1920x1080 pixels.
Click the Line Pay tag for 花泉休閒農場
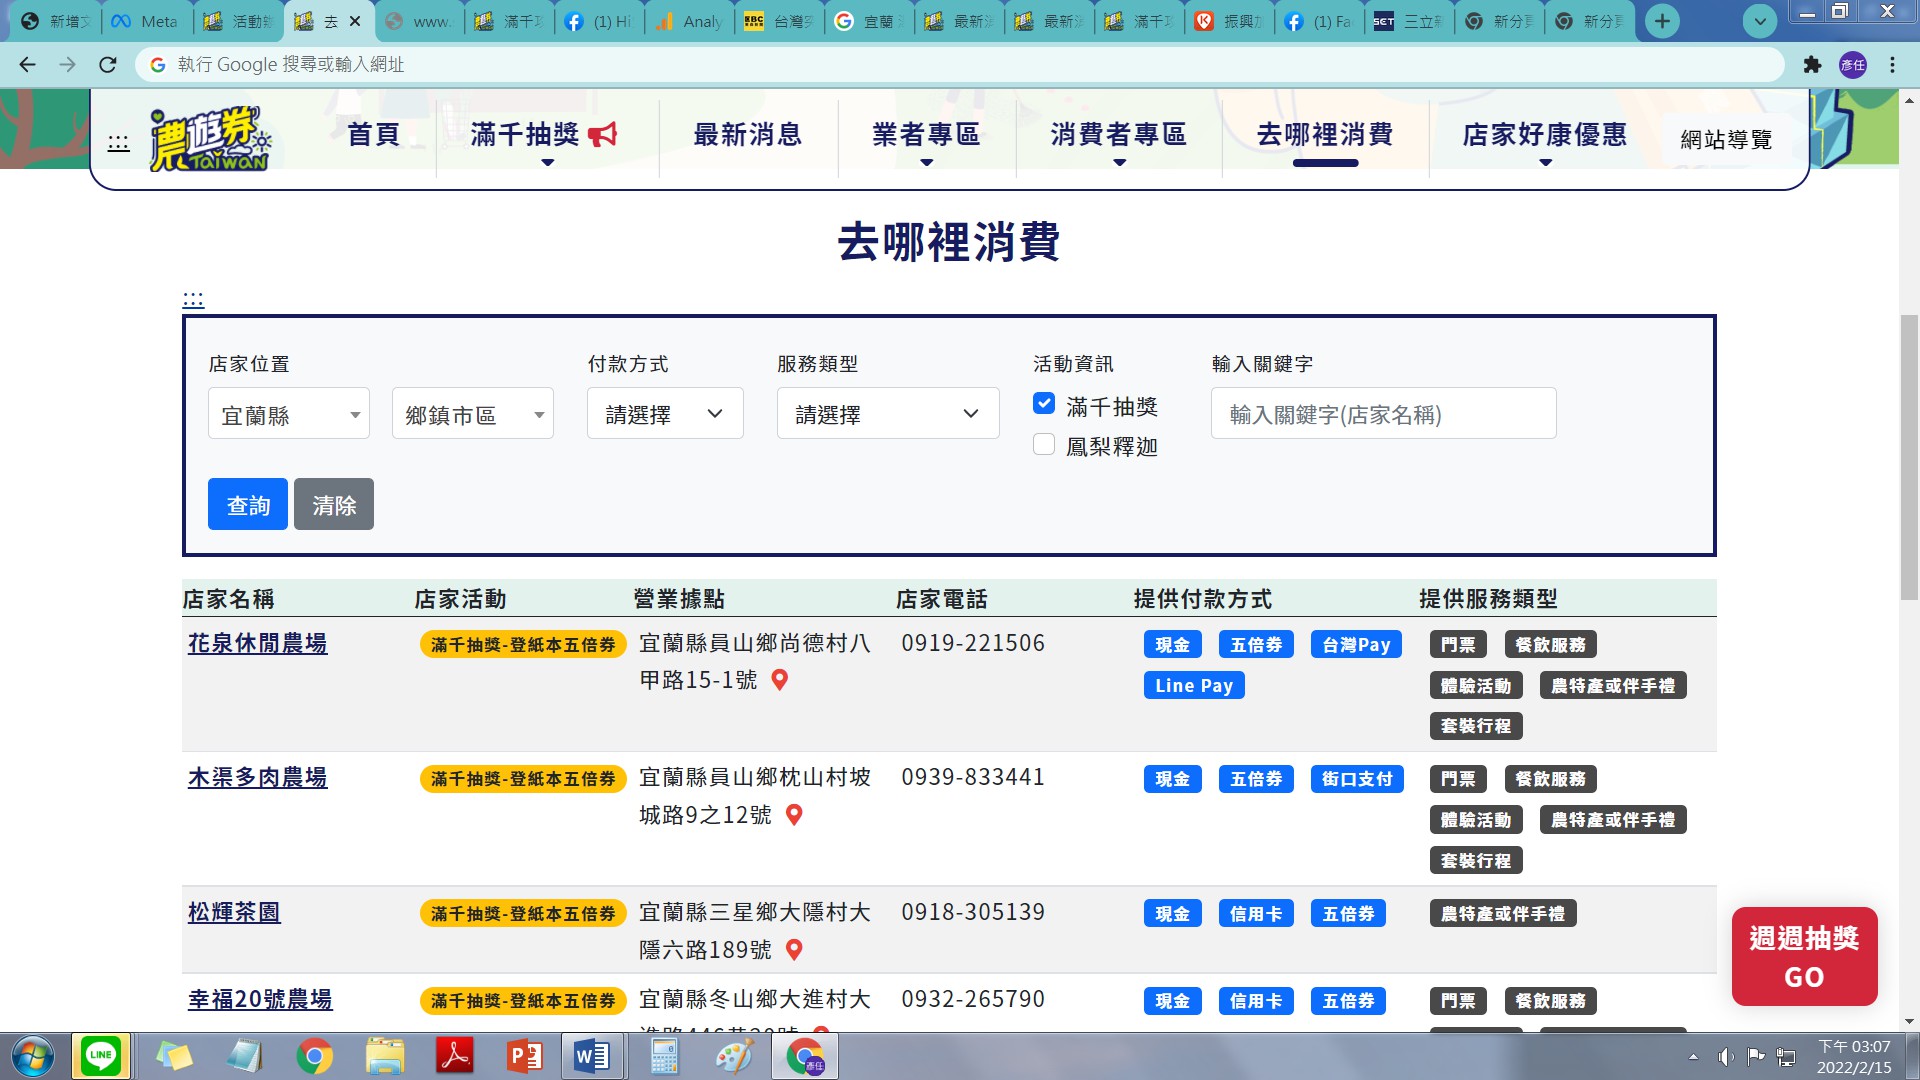tap(1194, 686)
